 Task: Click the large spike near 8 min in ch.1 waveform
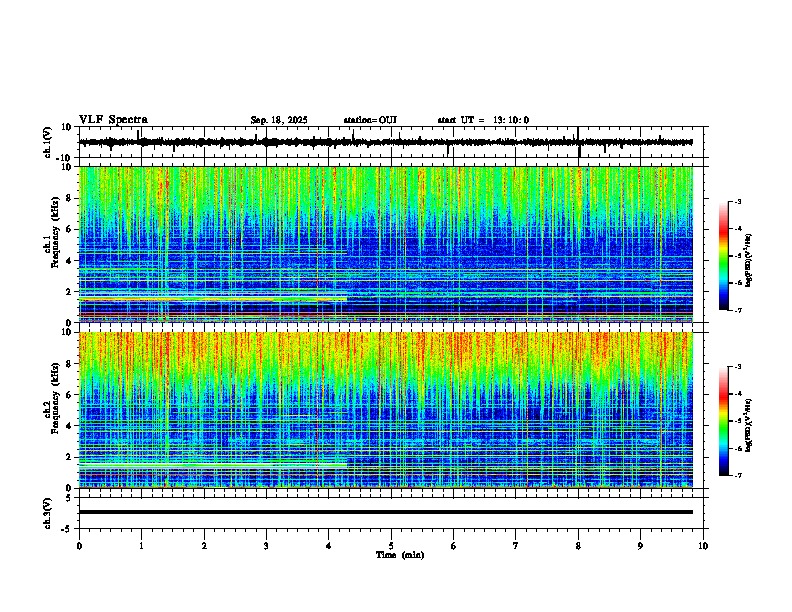[x=579, y=142]
